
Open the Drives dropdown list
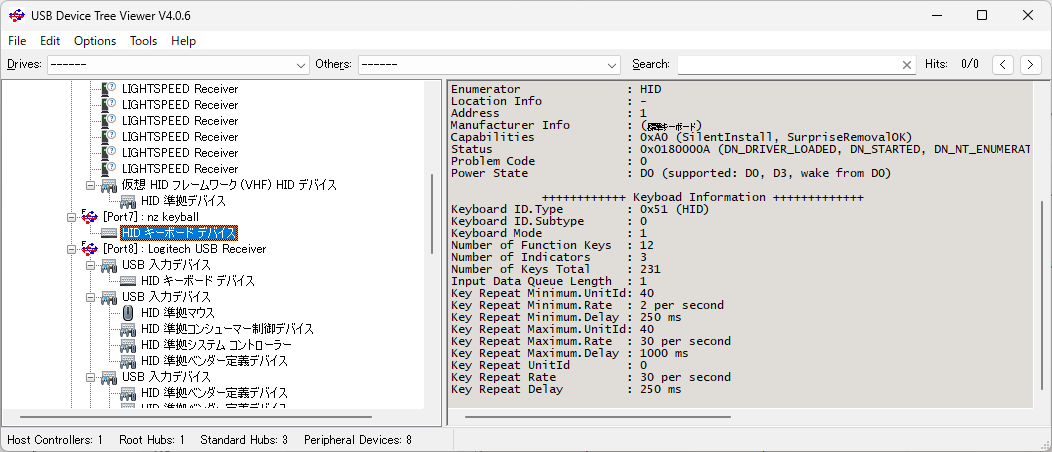302,64
